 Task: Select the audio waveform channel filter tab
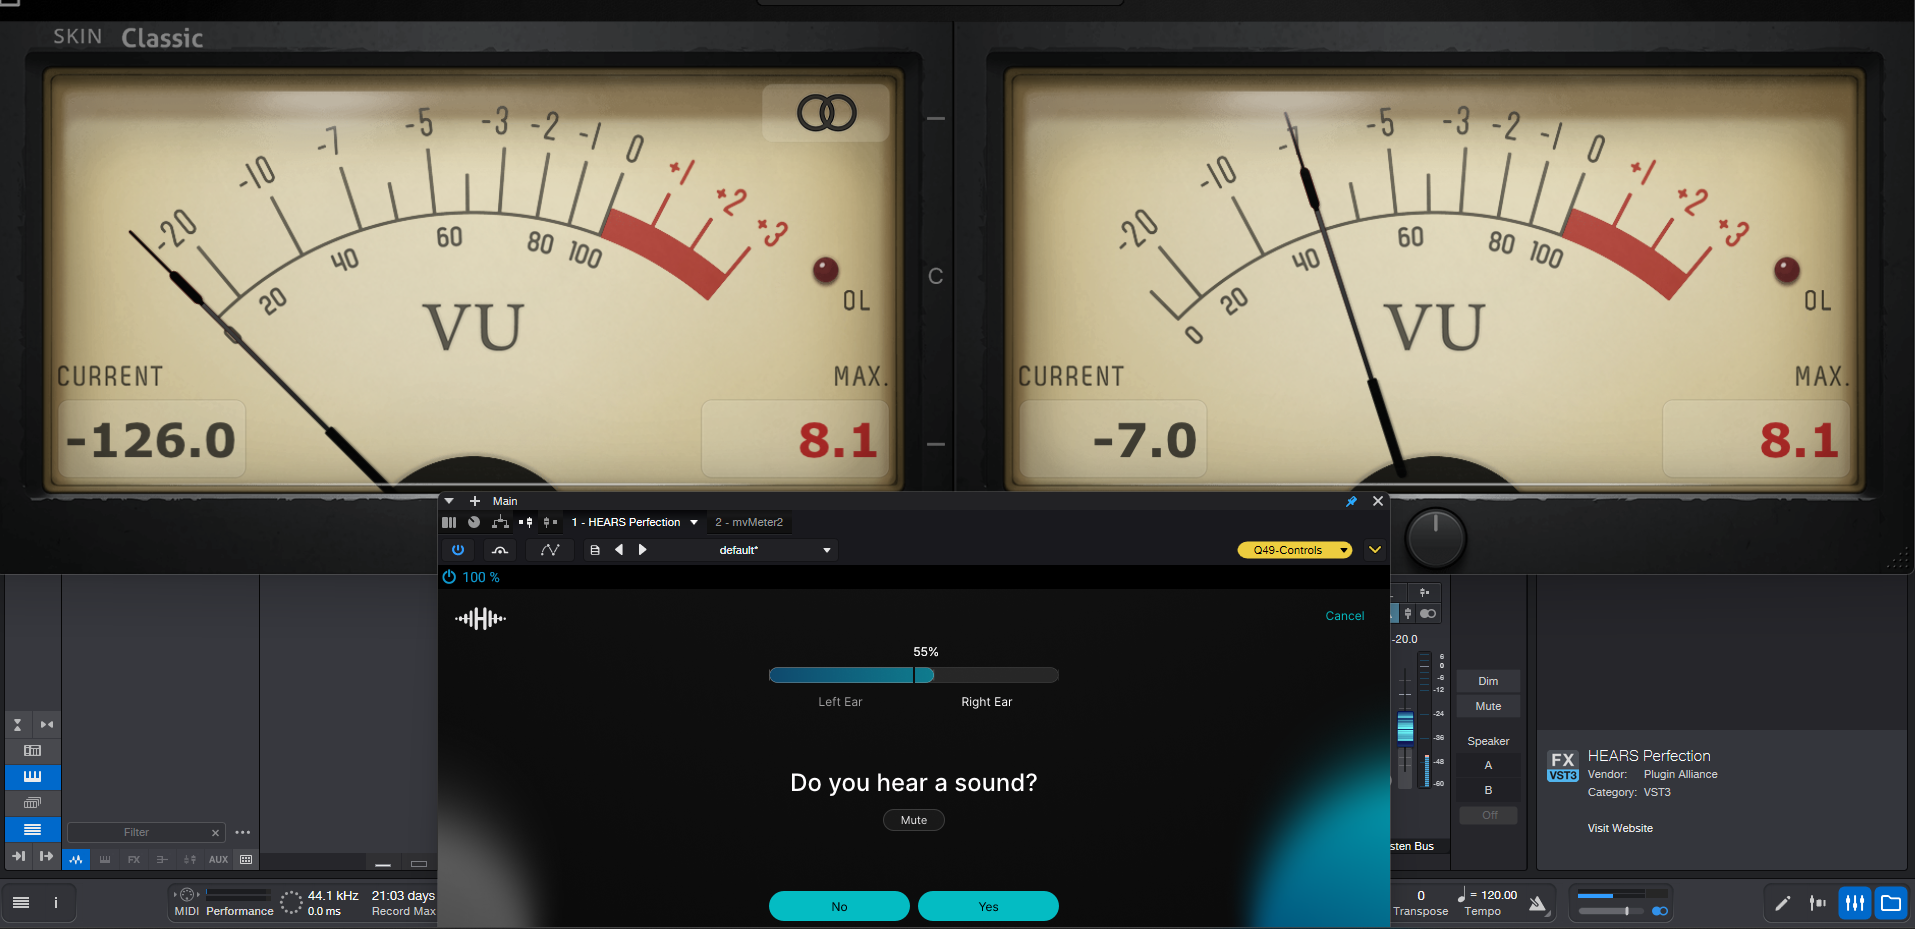[x=76, y=859]
